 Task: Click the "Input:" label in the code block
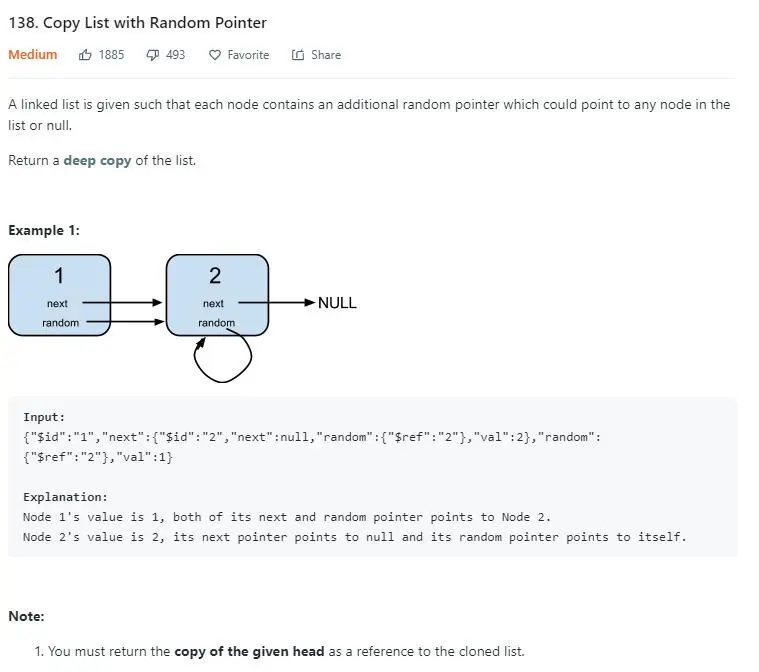coord(44,417)
